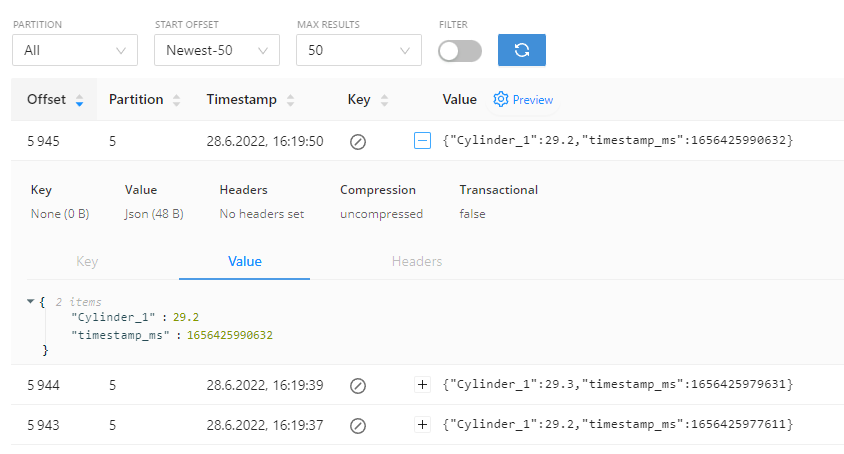This screenshot has width=844, height=454.
Task: Click timestamp 28.6.2022, 16:19:37 cell
Action: [265, 425]
